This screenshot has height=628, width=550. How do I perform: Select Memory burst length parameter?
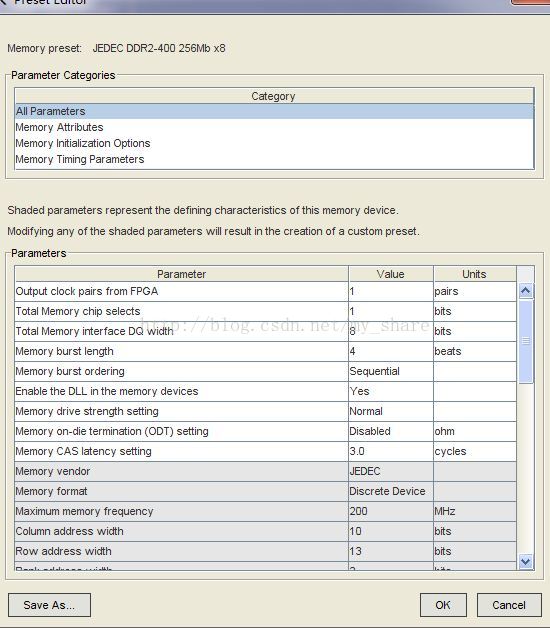181,352
